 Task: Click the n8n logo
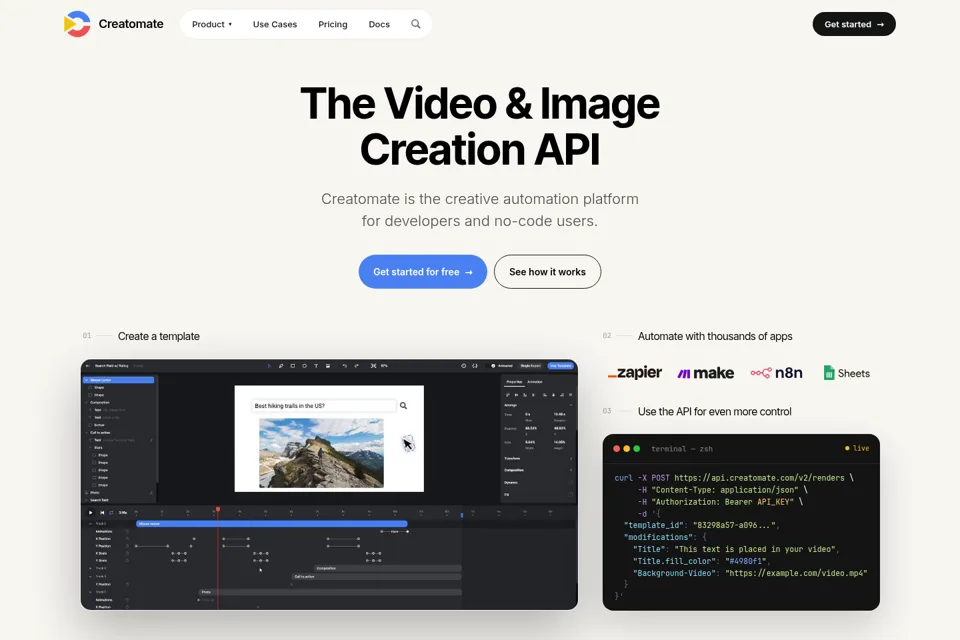[x=776, y=373]
